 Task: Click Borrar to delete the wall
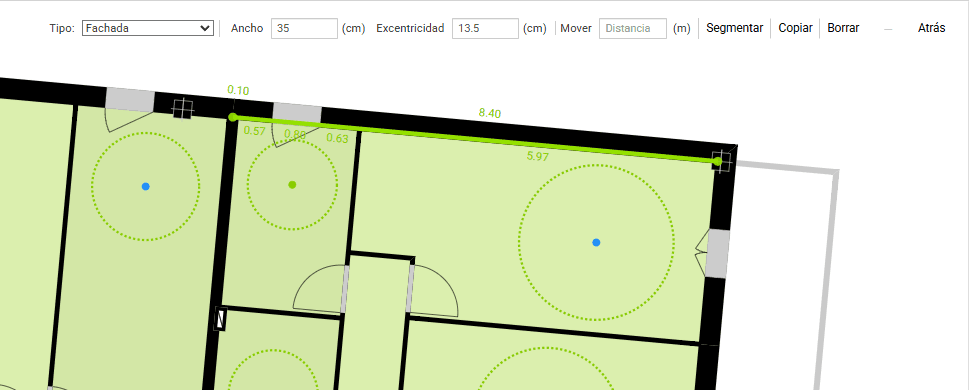(x=843, y=28)
